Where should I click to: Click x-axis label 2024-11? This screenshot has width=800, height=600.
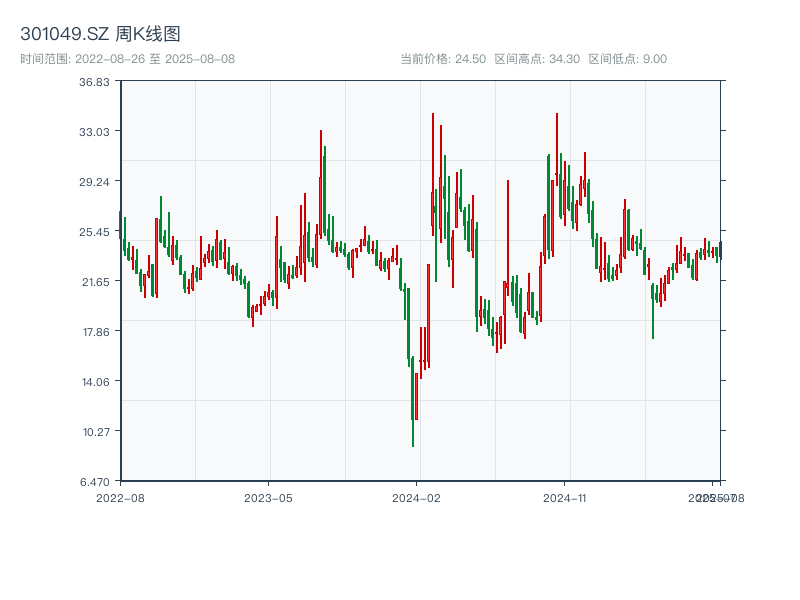click(x=564, y=498)
